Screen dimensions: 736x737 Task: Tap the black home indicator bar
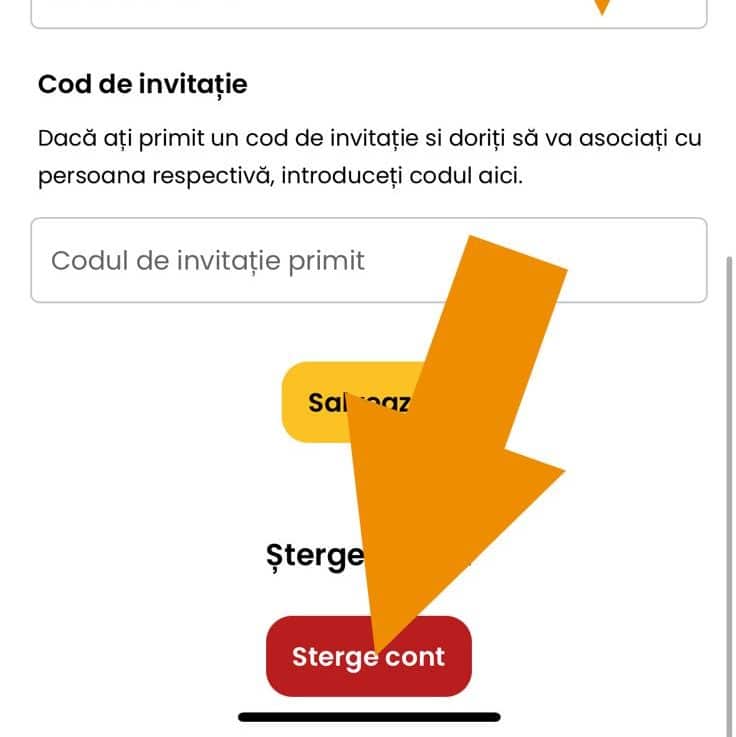[369, 717]
